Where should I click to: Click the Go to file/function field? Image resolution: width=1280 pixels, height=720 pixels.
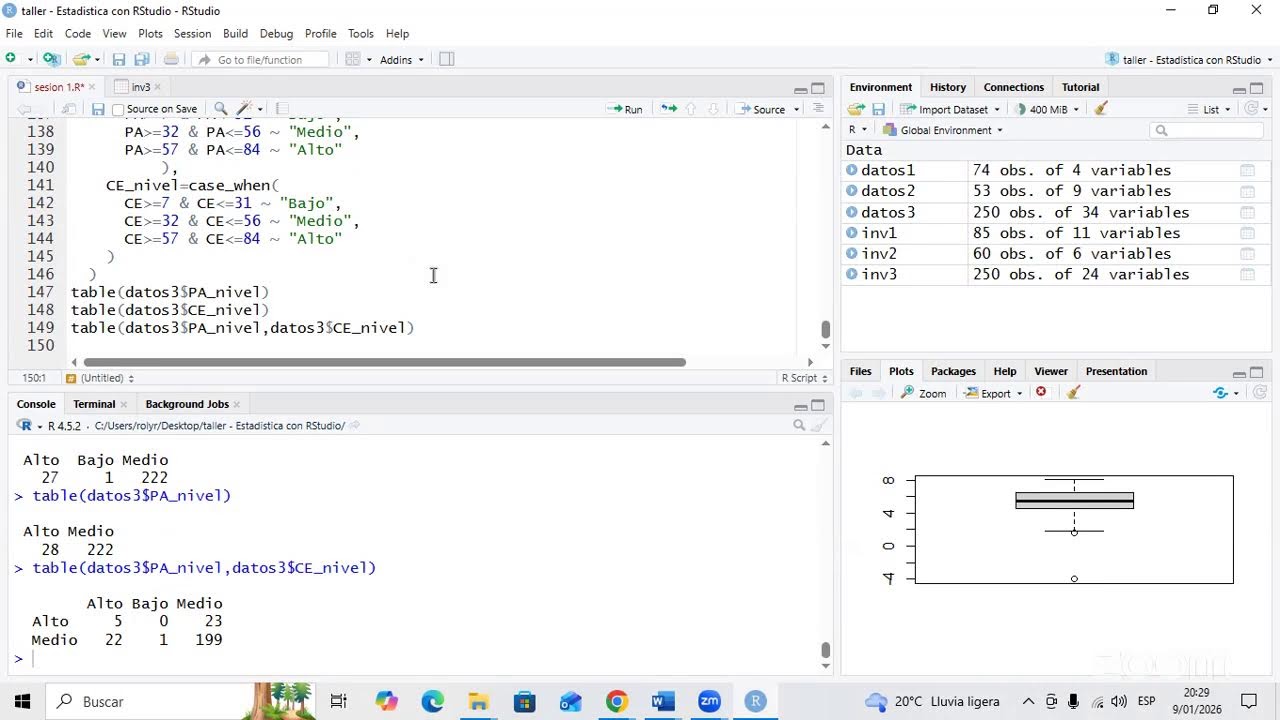[261, 59]
